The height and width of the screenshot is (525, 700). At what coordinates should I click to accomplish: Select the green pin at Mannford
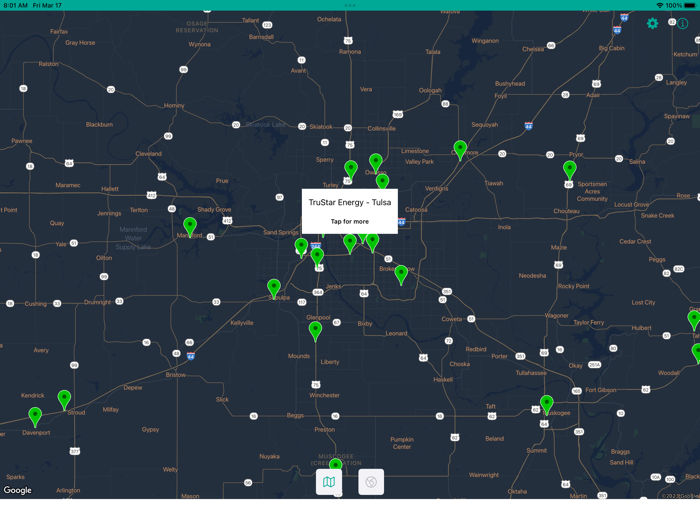click(x=190, y=226)
